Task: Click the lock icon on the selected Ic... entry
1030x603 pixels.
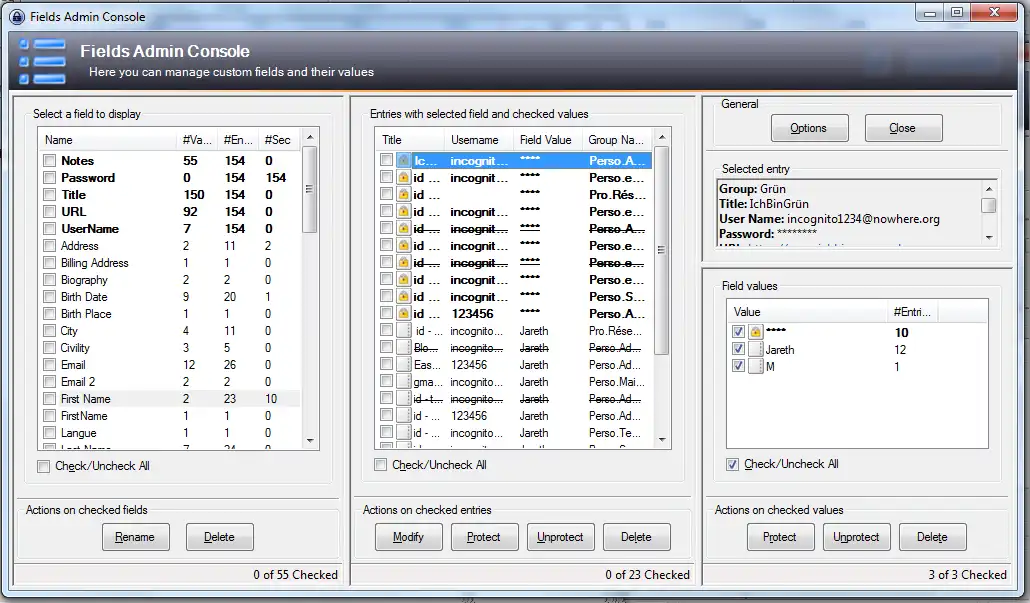Action: coord(403,160)
